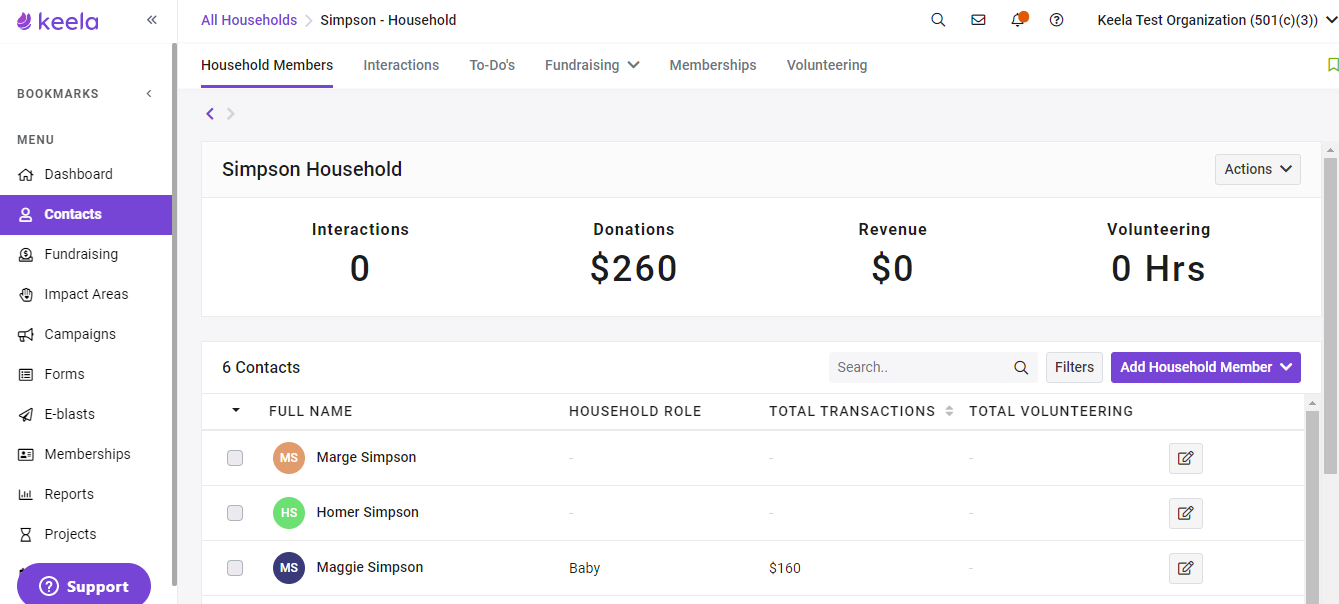Image resolution: width=1339 pixels, height=604 pixels.
Task: Click the search icon in contacts search box
Action: (x=1021, y=367)
